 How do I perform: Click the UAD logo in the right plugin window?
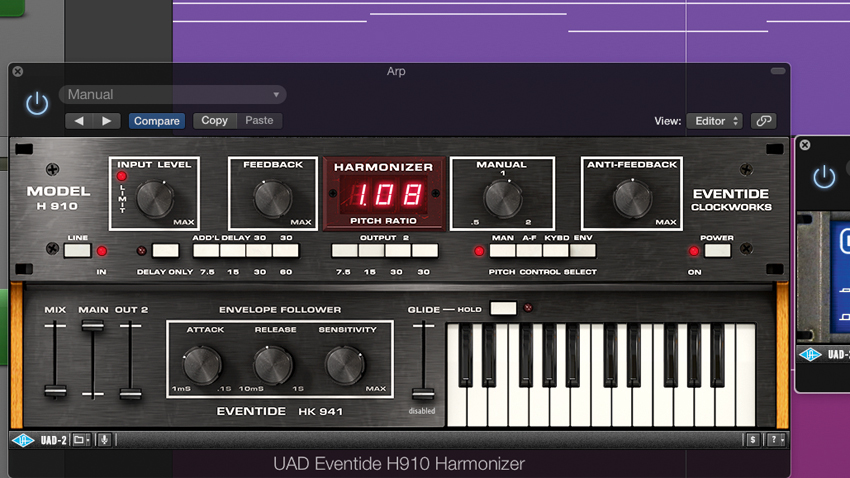810,355
